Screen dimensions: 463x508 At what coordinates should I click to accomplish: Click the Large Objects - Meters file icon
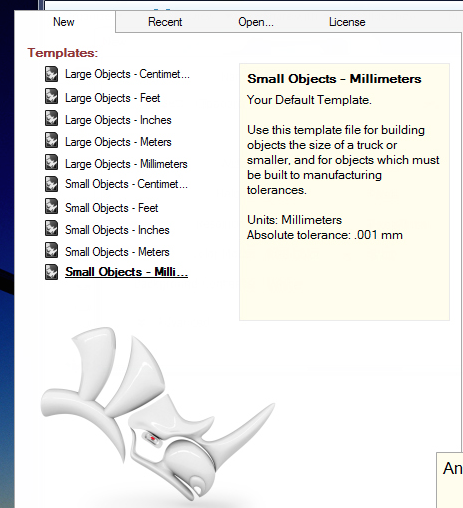[x=52, y=140]
